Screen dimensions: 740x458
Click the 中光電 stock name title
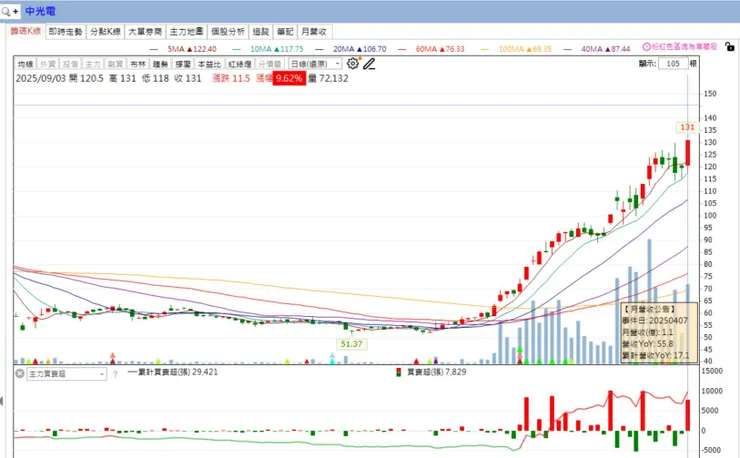pos(41,11)
